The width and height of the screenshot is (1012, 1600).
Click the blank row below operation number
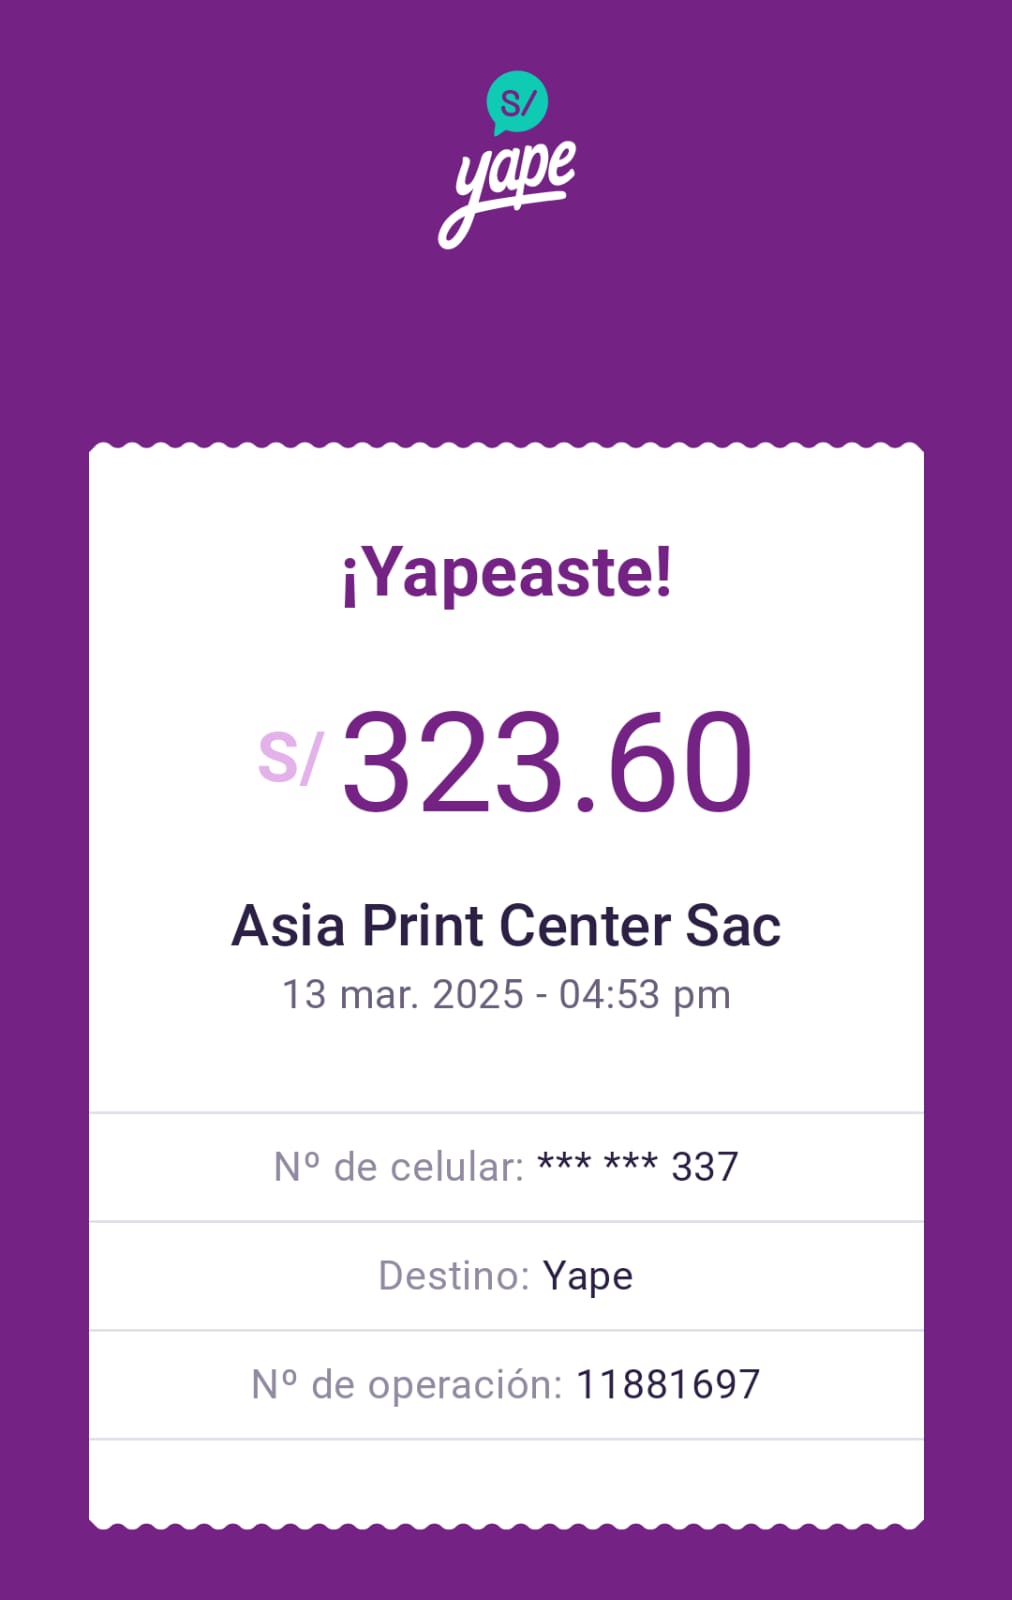(506, 1482)
